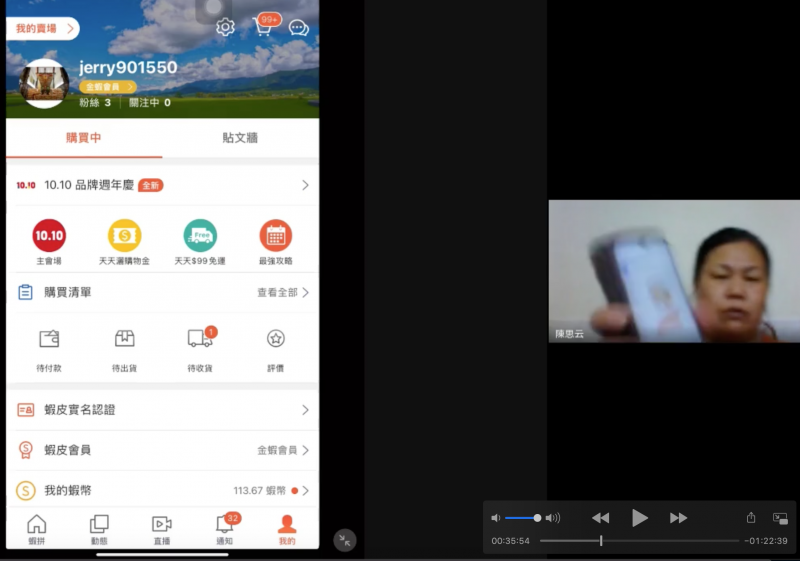View 關注中 0 following count
The image size is (800, 561).
(149, 103)
